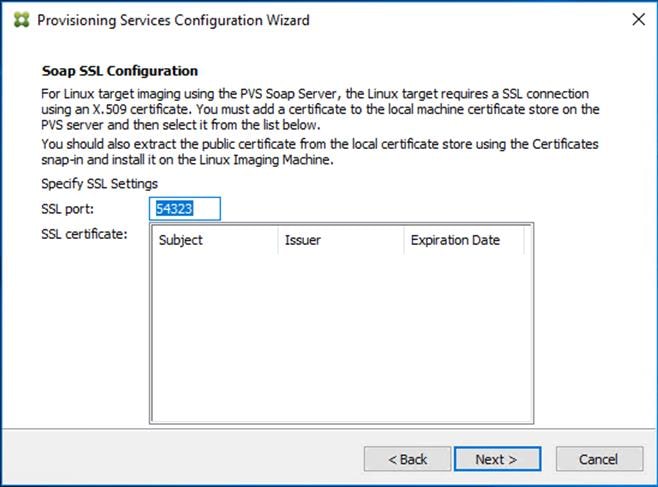Click the 'SSL port:' label
This screenshot has width=658, height=487.
(x=68, y=208)
